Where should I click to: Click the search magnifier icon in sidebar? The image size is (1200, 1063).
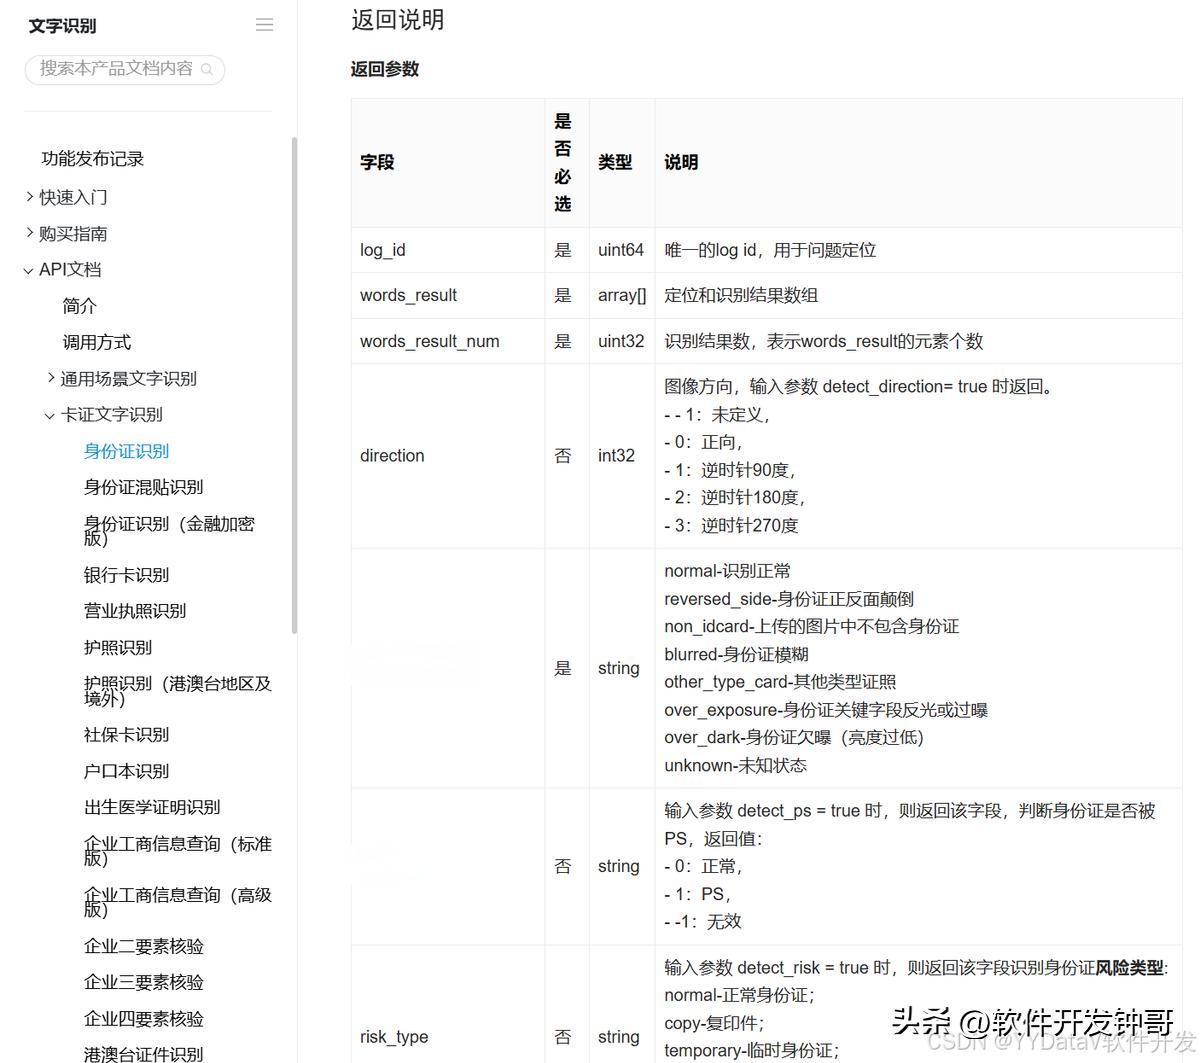tap(208, 70)
